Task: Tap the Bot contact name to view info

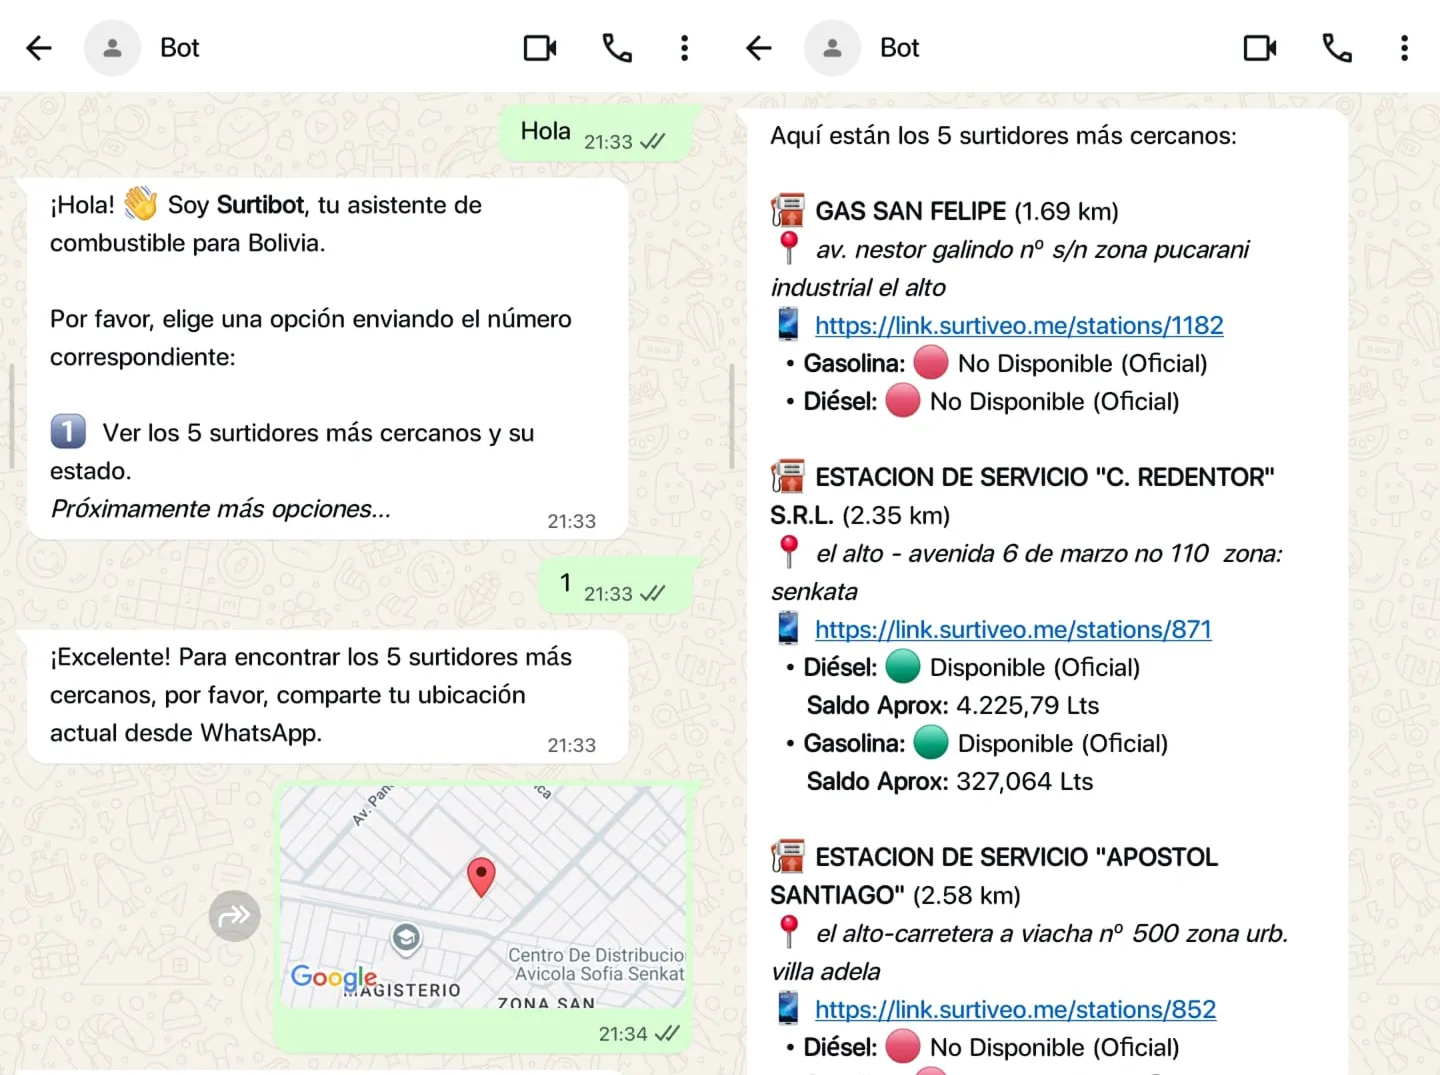Action: 180,47
